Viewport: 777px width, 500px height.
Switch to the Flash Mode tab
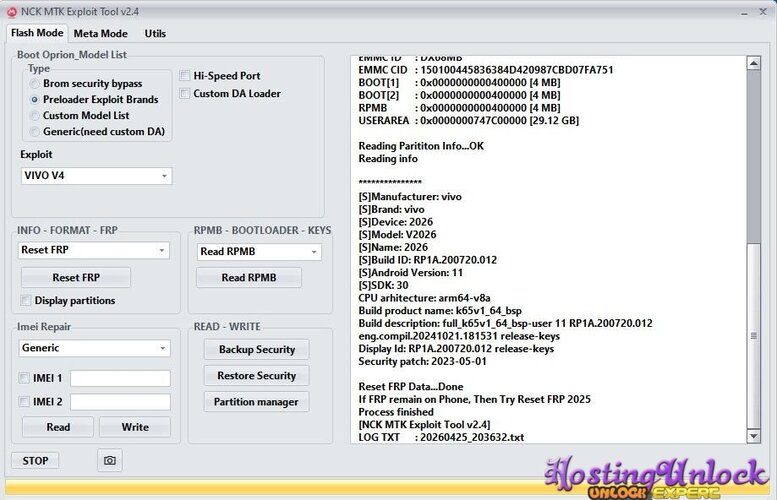pos(37,33)
